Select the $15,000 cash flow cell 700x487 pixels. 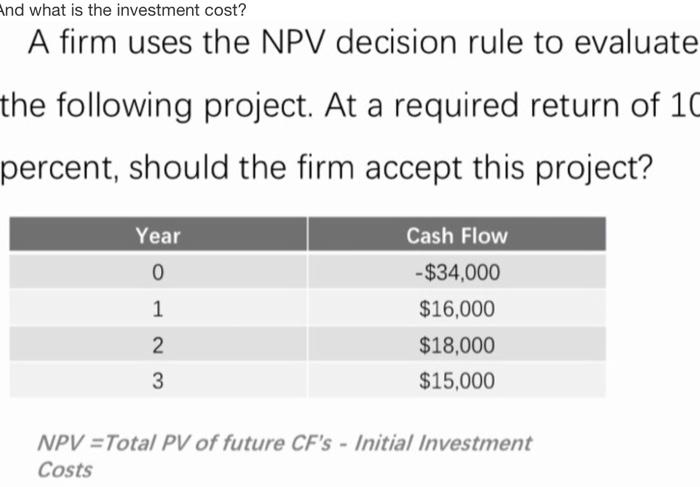pyautogui.click(x=457, y=380)
